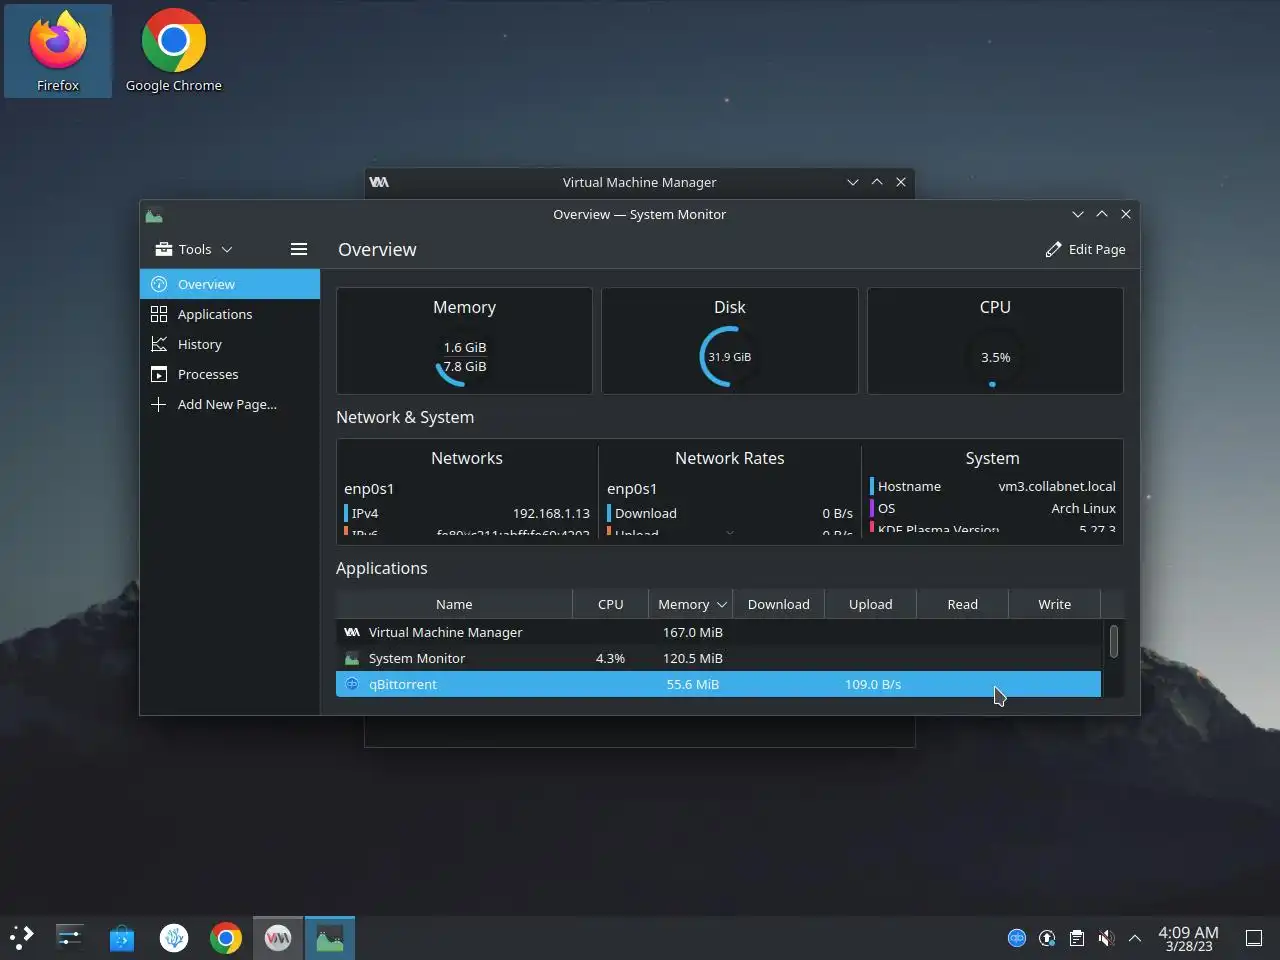This screenshot has height=960, width=1280.
Task: Click the IPv4 address 192.168.1.13
Action: (551, 513)
